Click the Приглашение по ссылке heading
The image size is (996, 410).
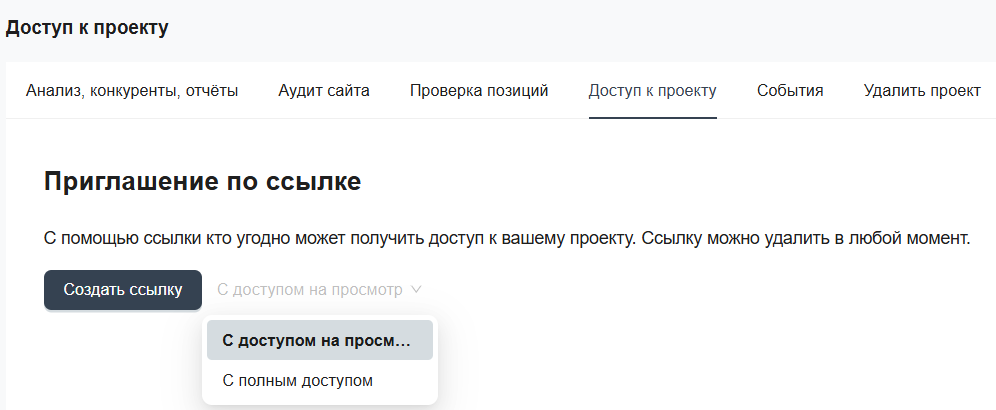pyautogui.click(x=202, y=182)
